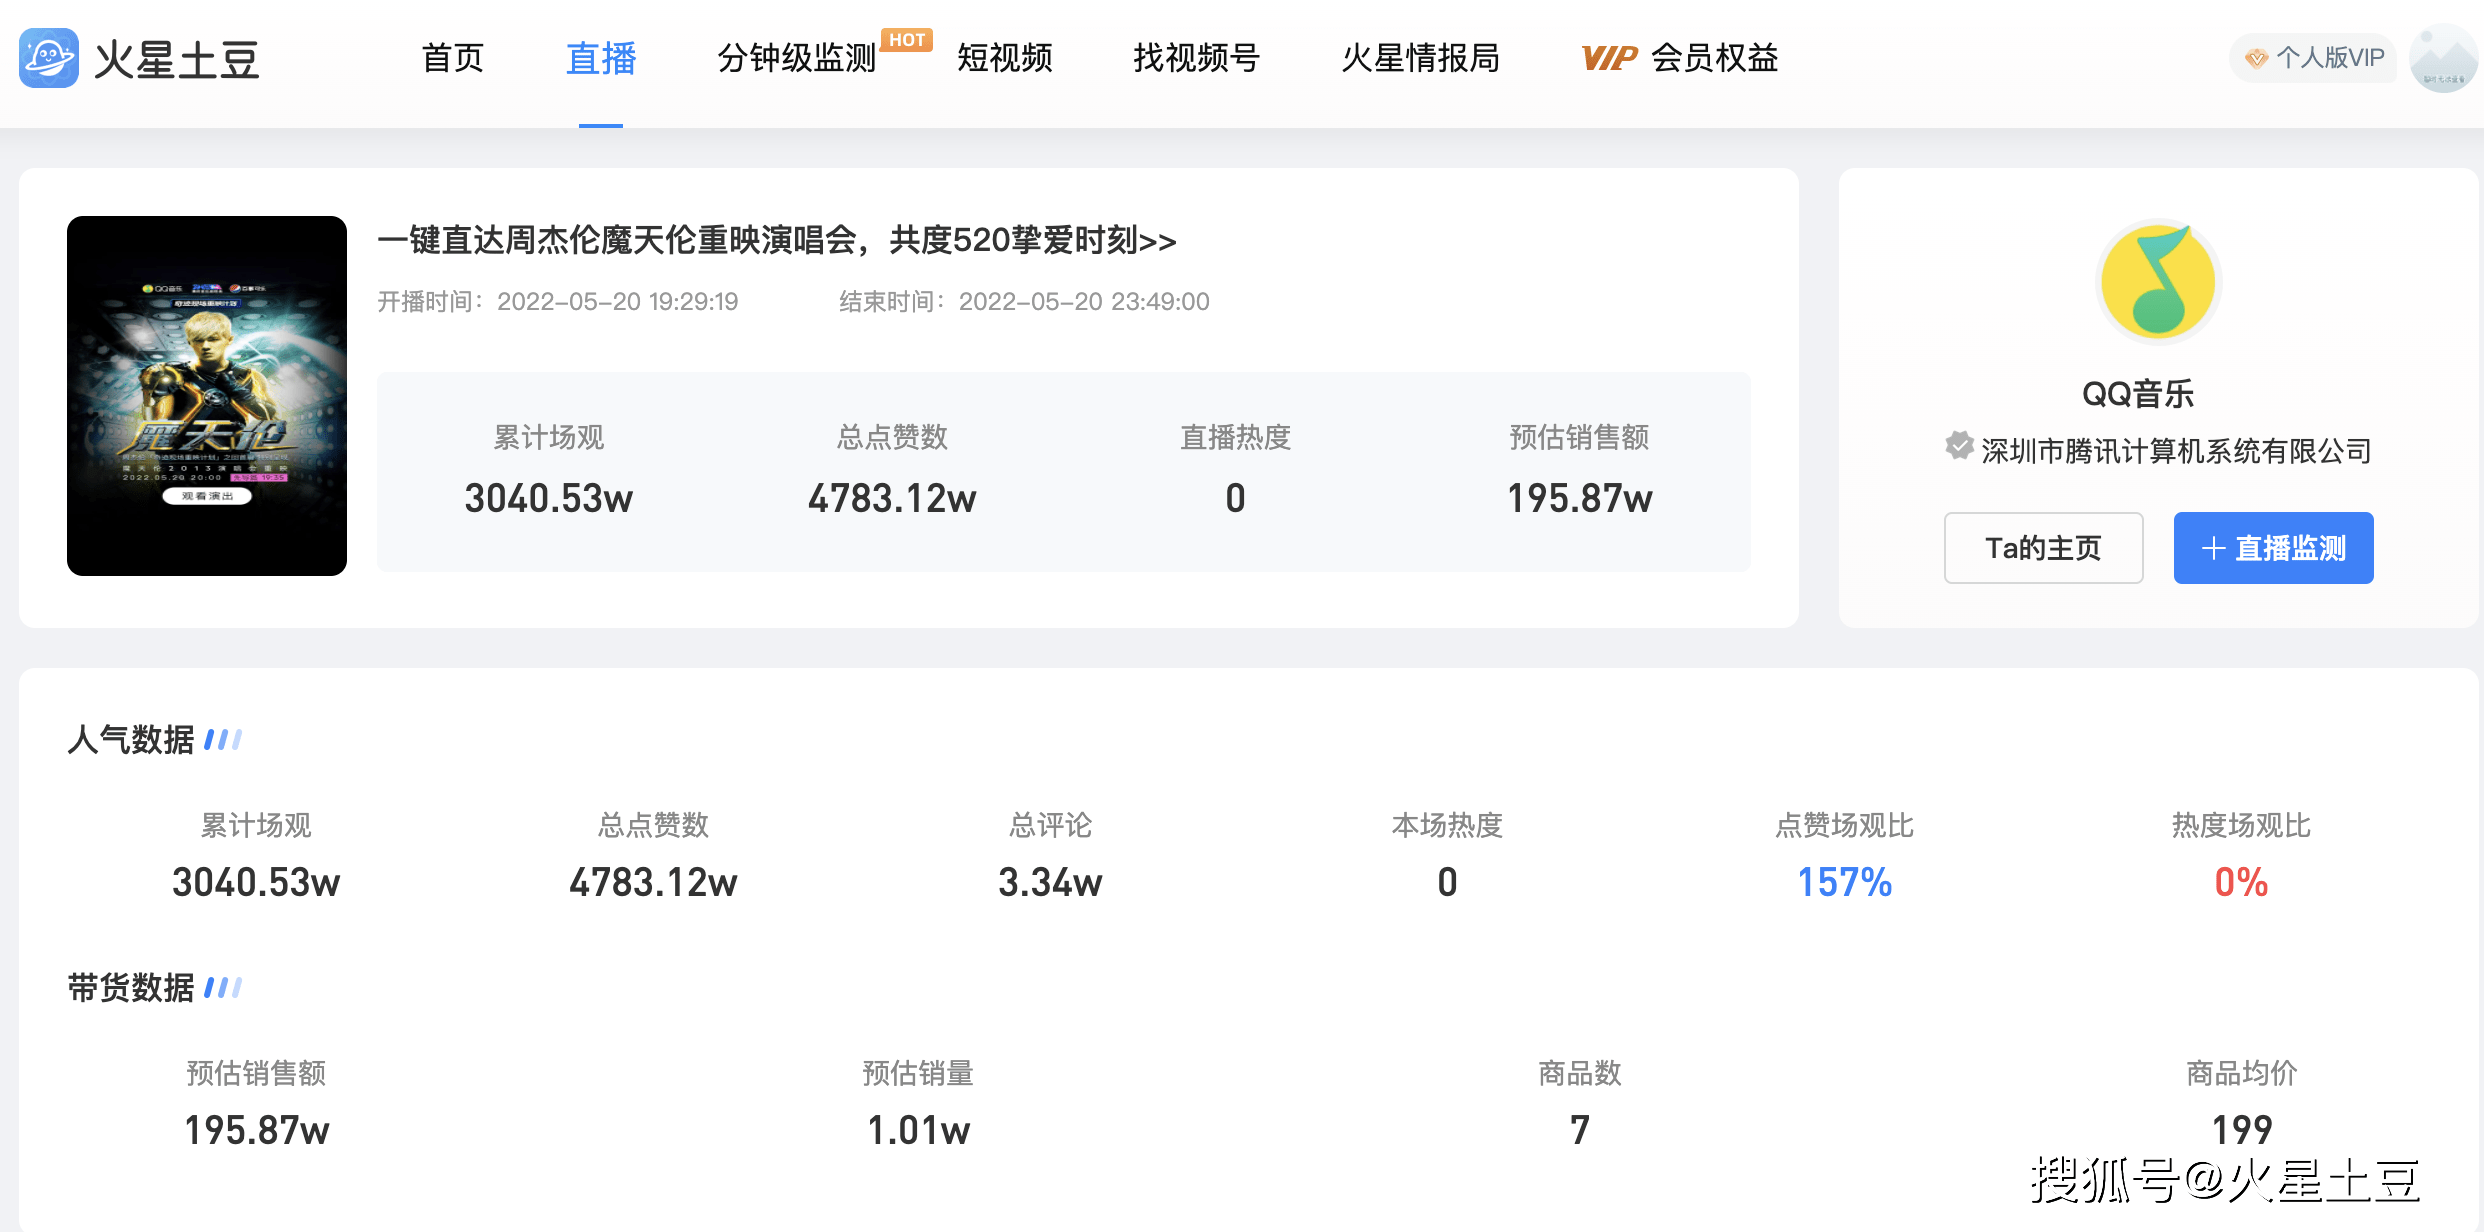Click the QQ音乐 account logo
2484x1232 pixels.
[2158, 283]
